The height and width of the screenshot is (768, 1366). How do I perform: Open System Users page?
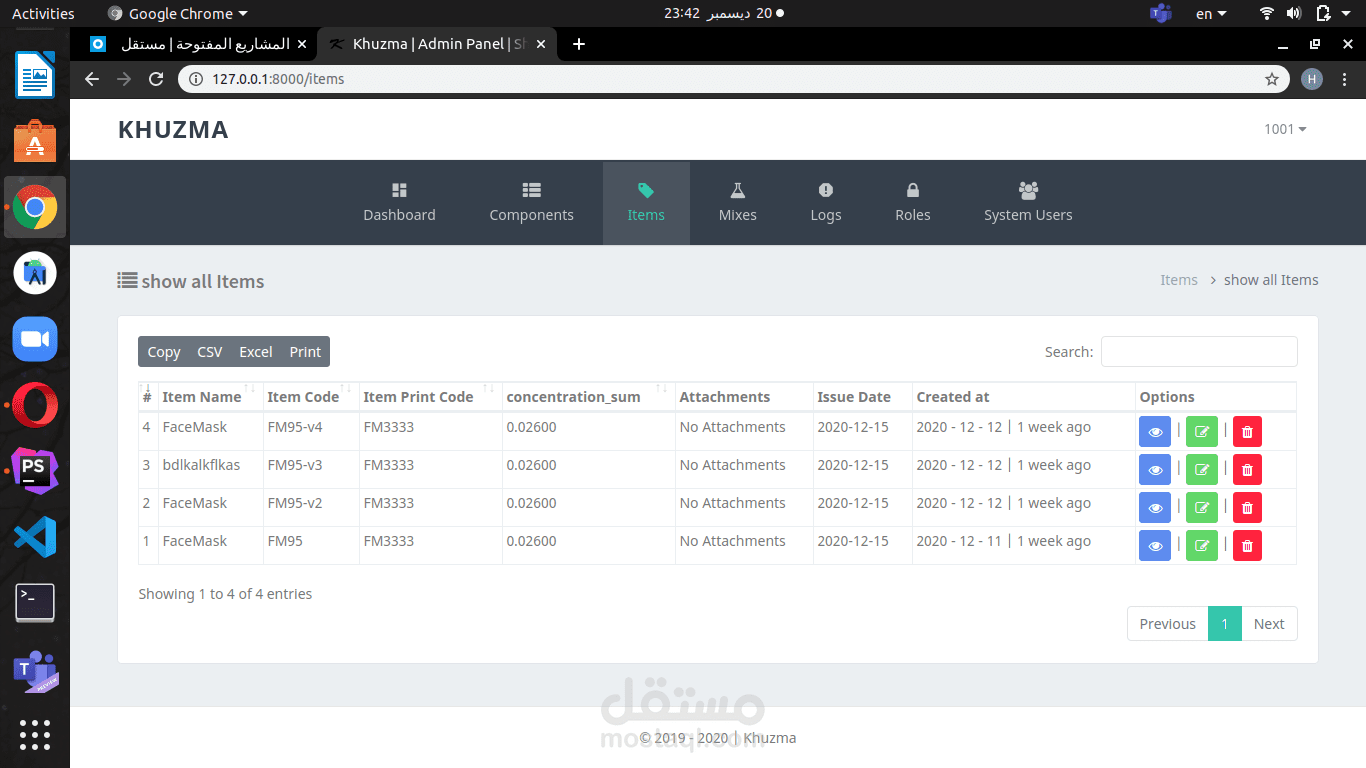(1028, 203)
